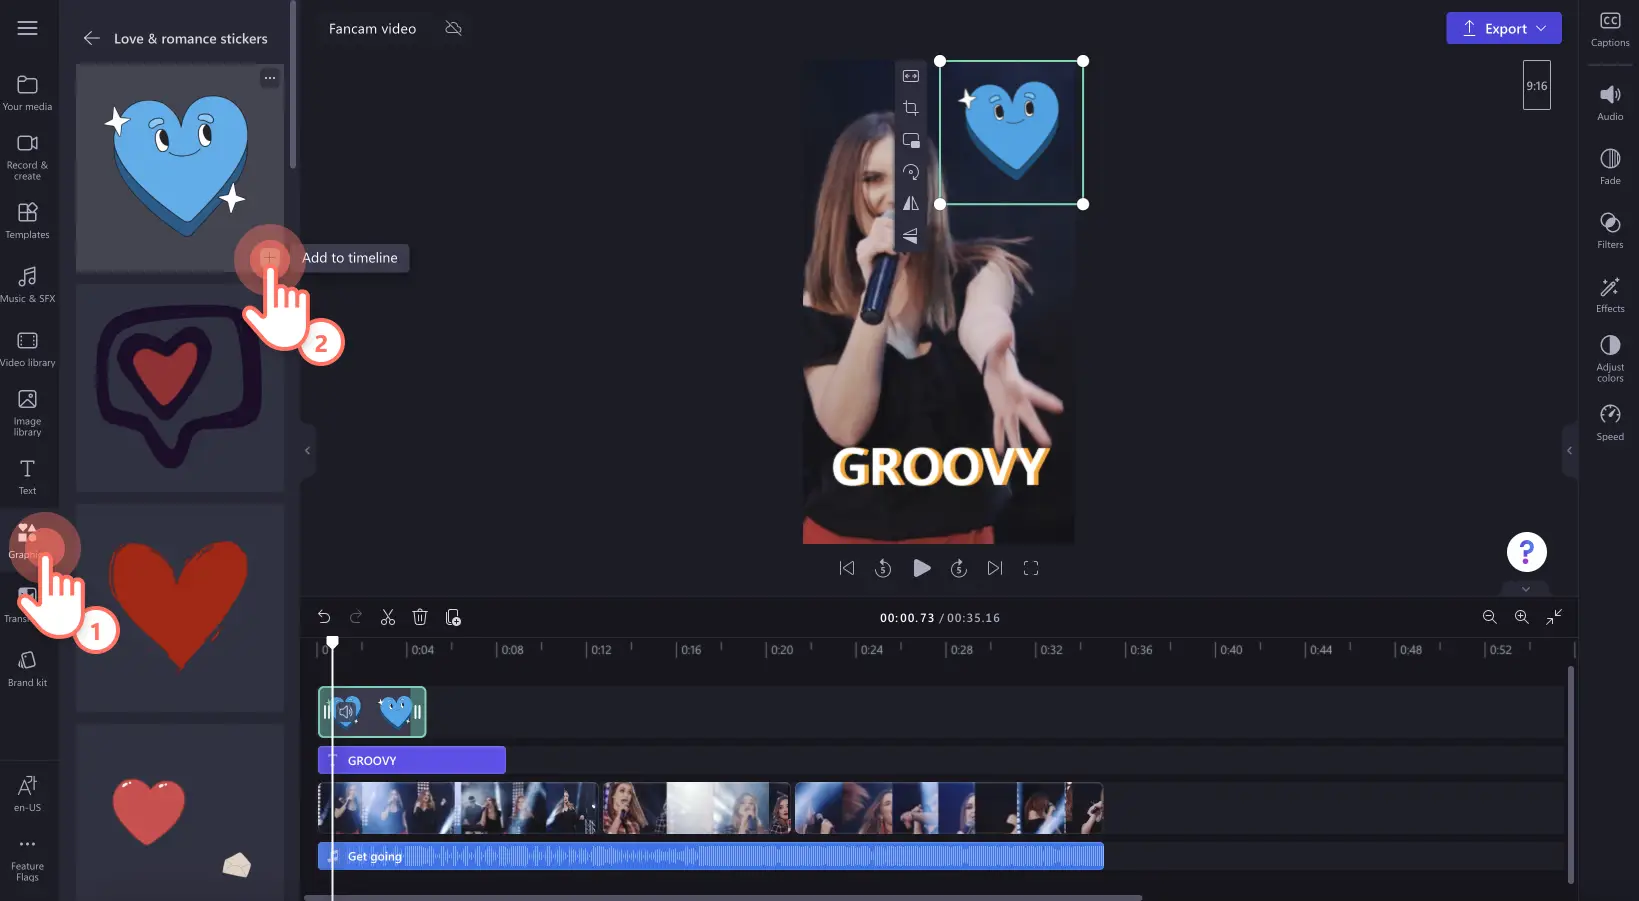Collapse the left sticker panel
This screenshot has height=901, width=1639.
point(307,450)
